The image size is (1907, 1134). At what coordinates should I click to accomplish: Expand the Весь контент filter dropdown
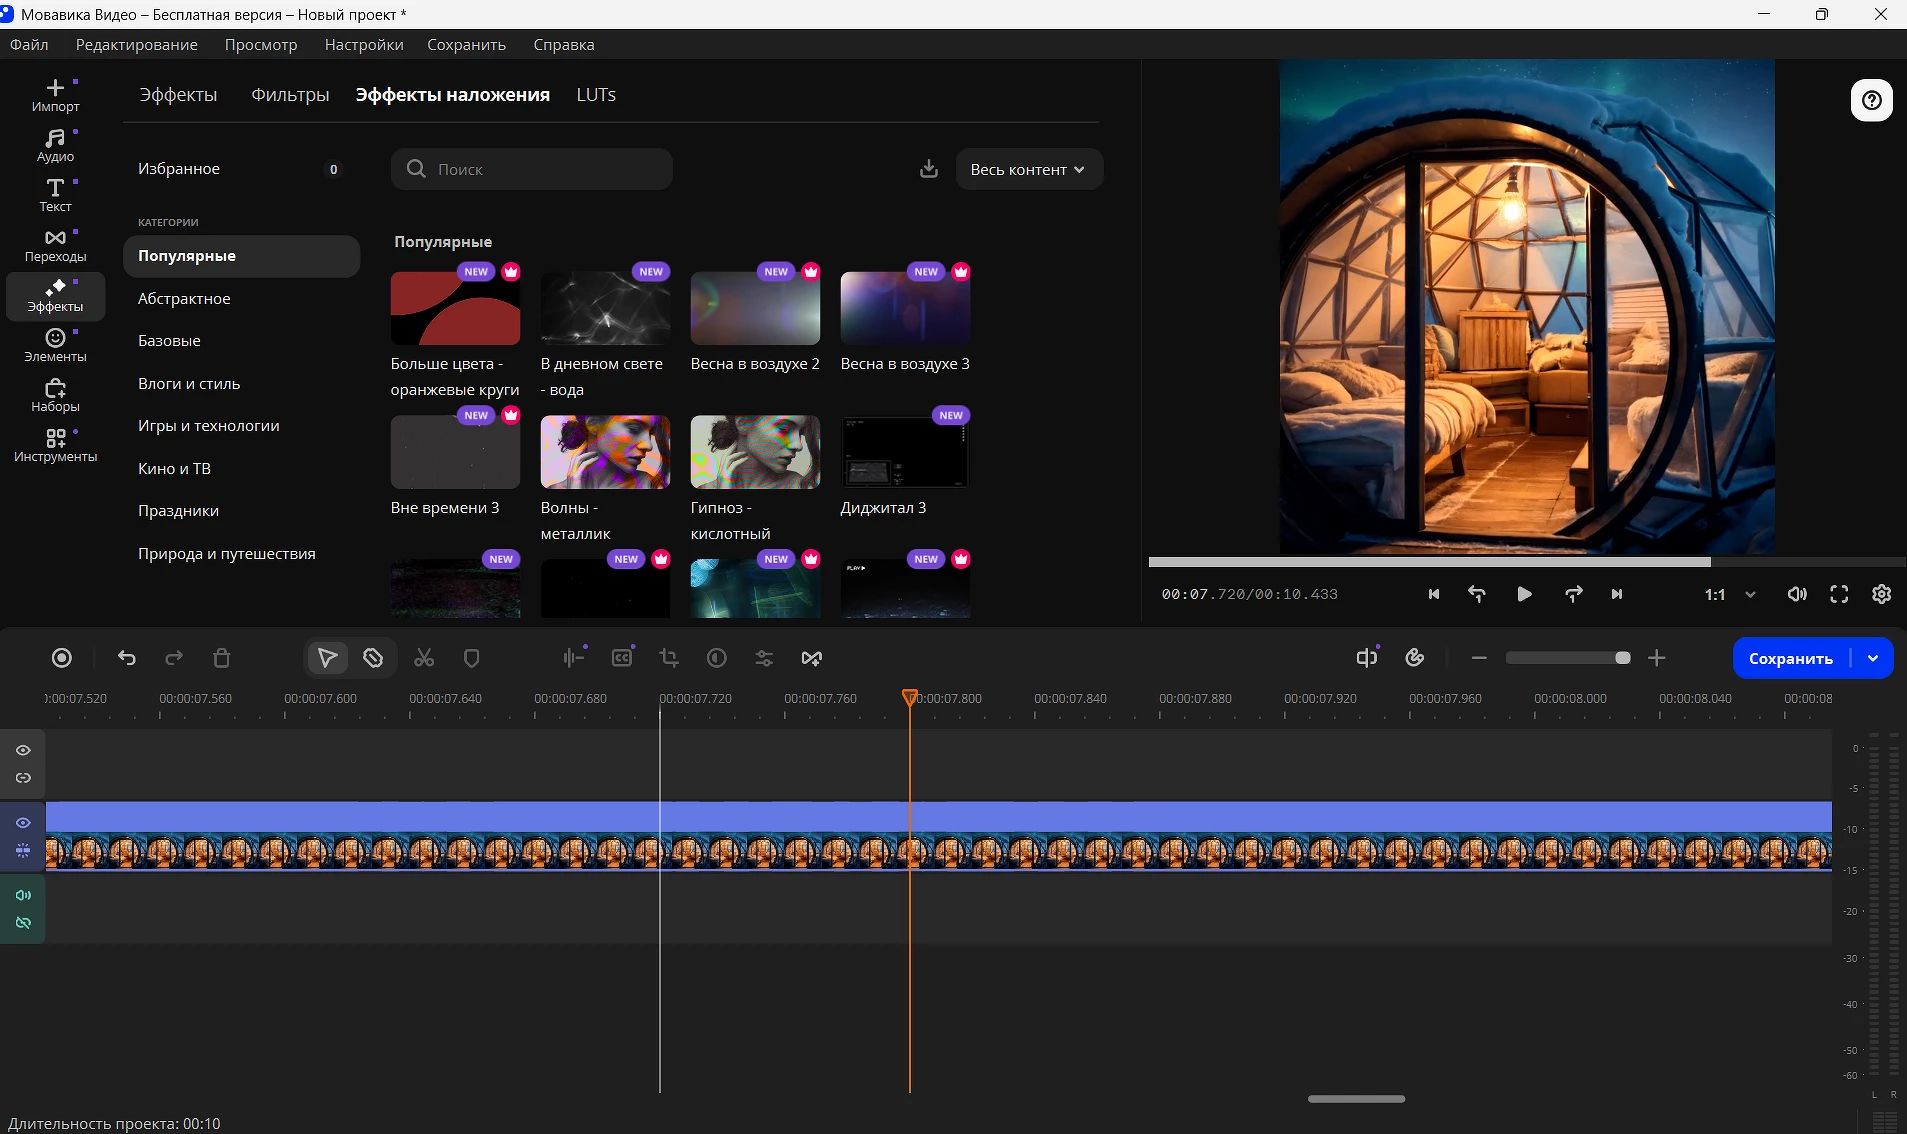coord(1028,169)
